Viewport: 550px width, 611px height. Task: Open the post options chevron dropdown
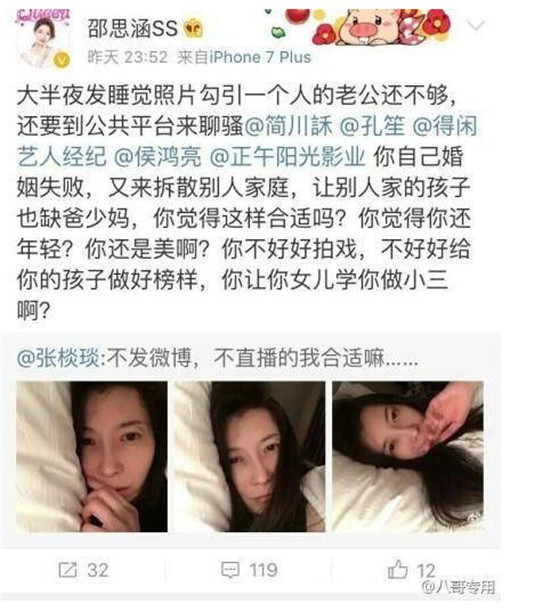pyautogui.click(x=475, y=26)
